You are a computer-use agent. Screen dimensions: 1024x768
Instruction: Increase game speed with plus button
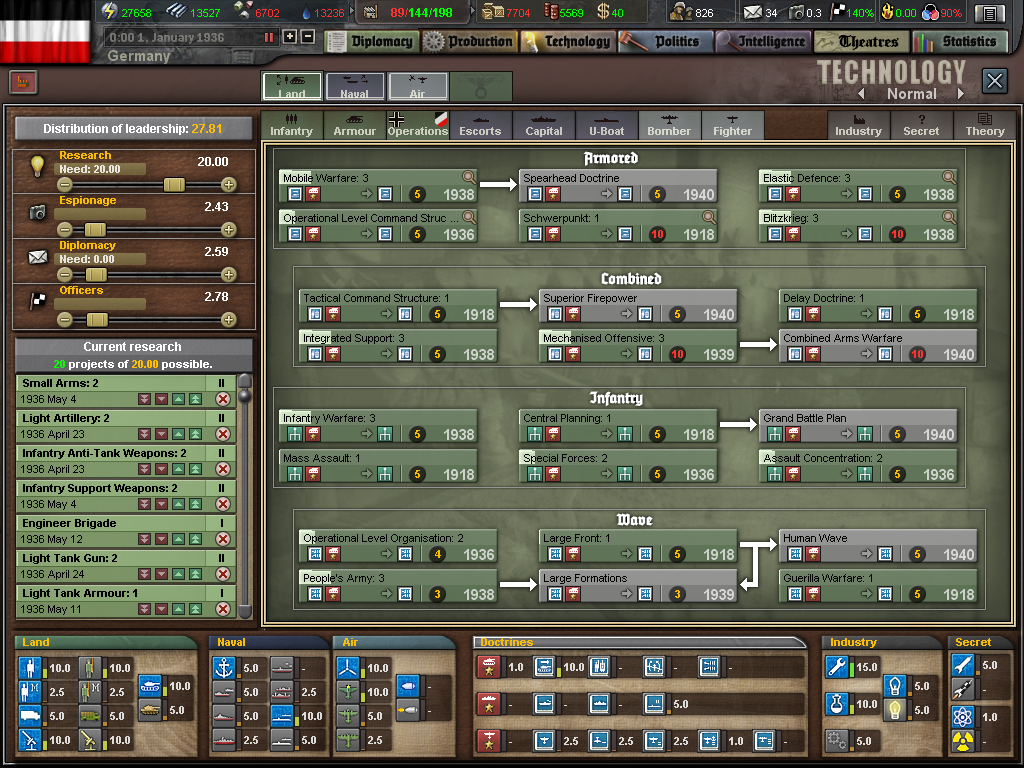pos(290,37)
